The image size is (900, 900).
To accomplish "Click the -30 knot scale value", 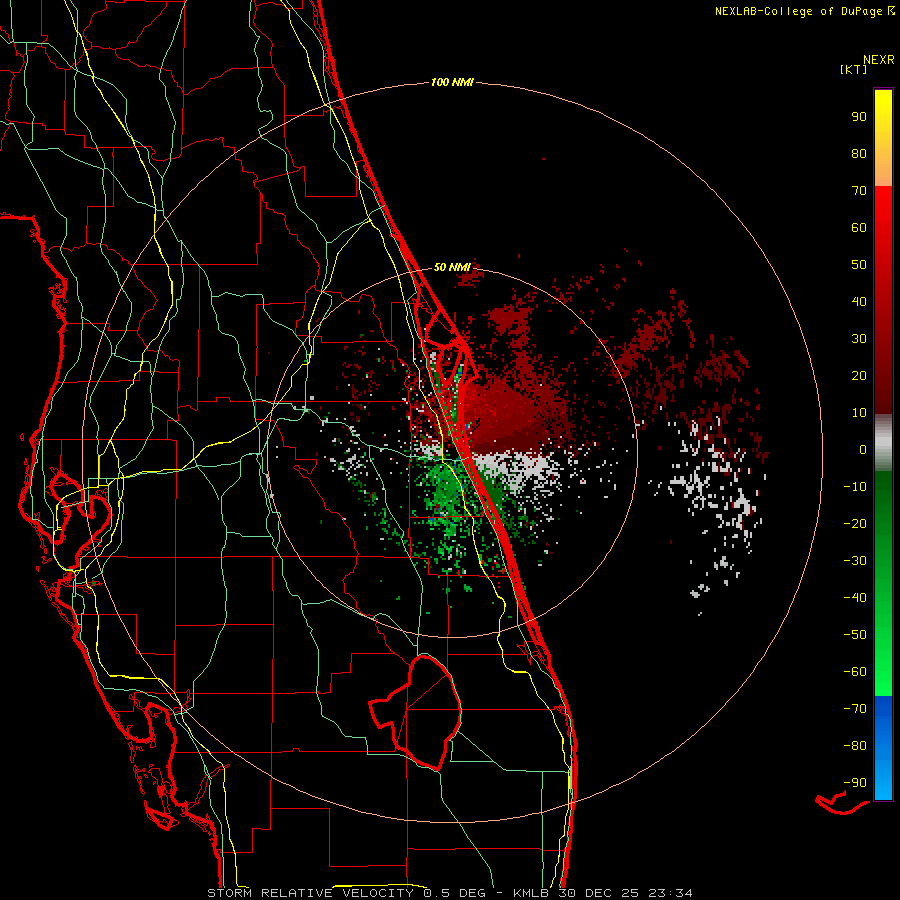I will [855, 561].
